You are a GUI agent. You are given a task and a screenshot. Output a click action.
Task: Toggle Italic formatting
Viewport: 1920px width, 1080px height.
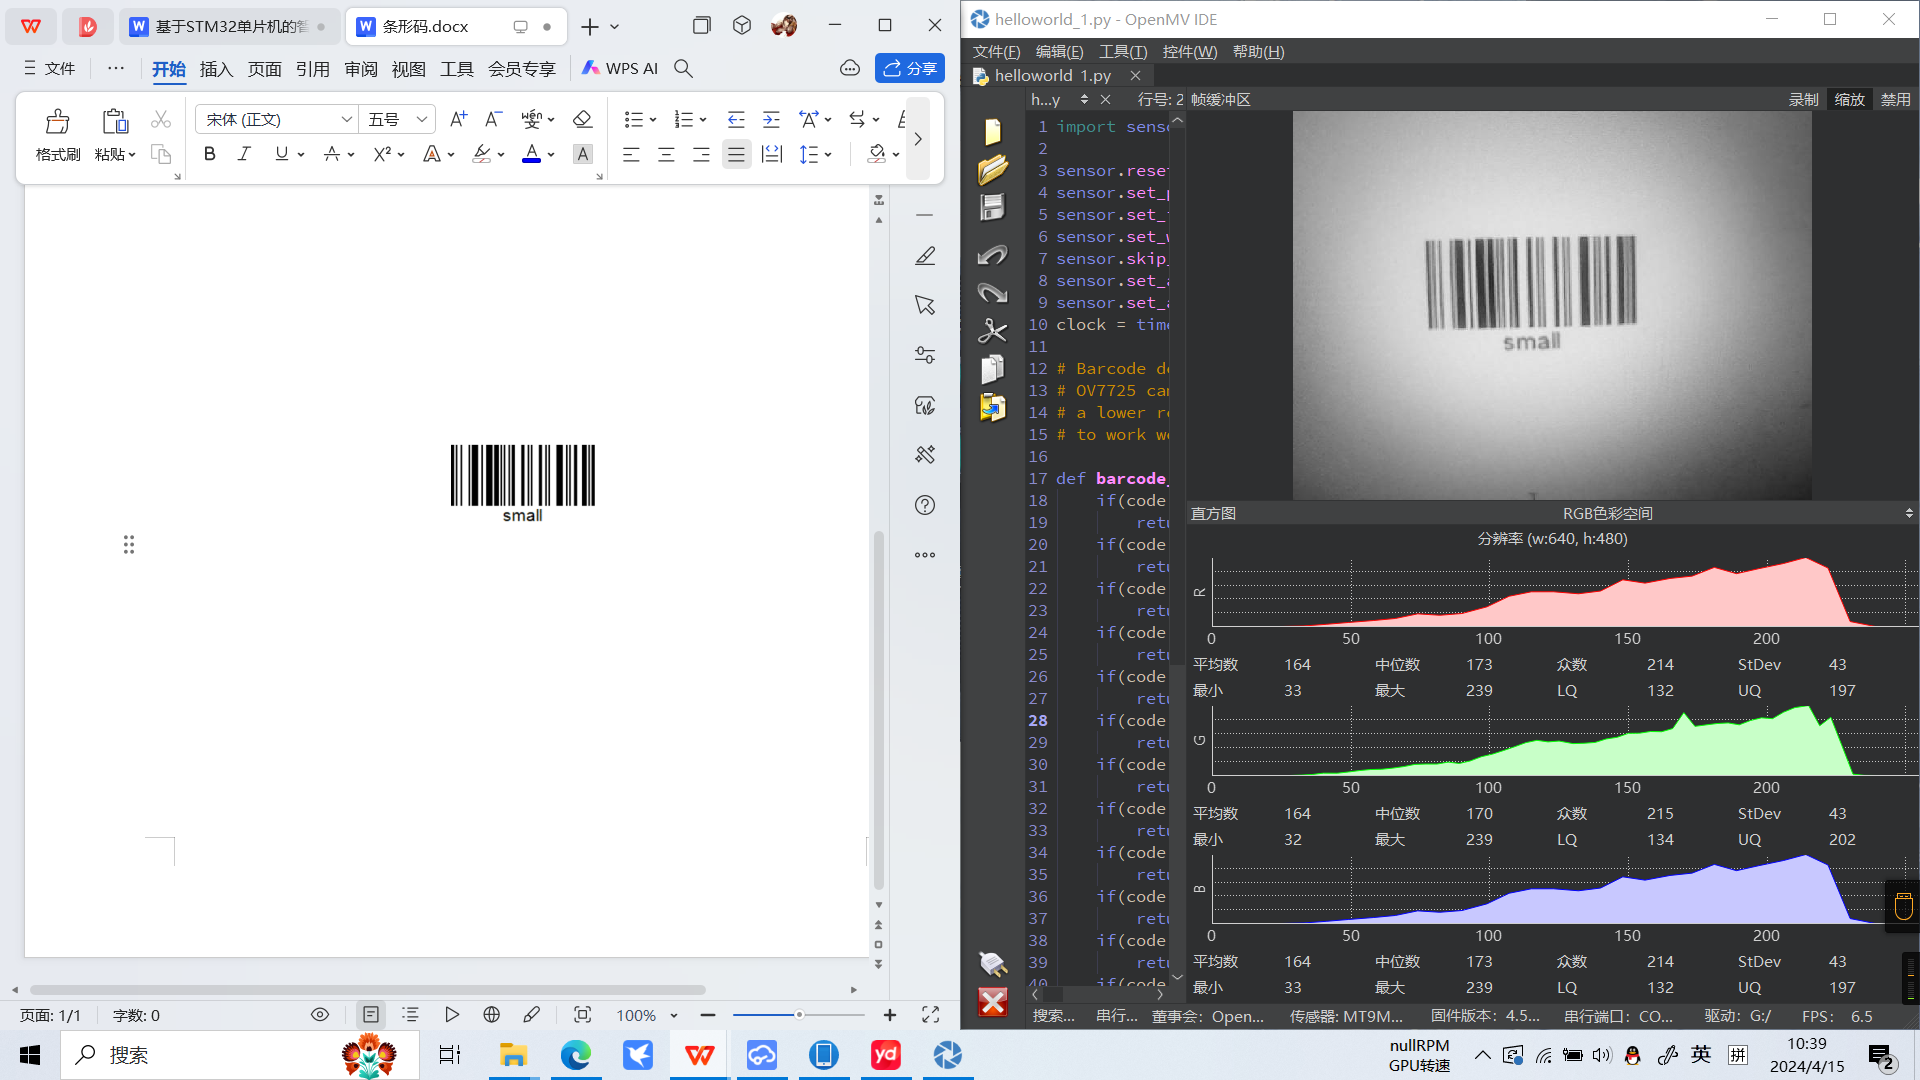tap(244, 154)
